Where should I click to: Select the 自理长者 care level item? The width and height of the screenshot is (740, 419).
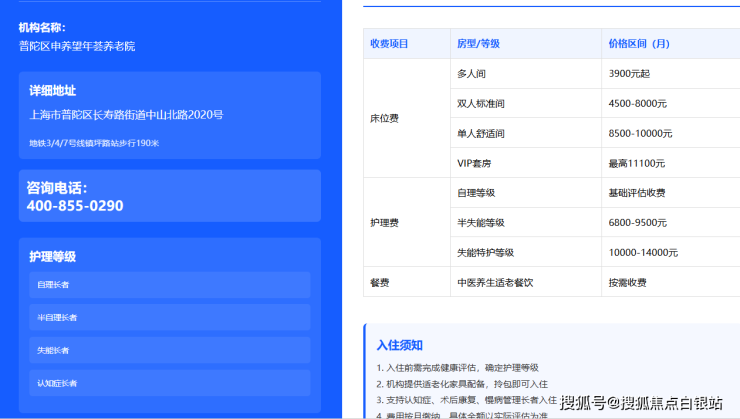(x=169, y=285)
